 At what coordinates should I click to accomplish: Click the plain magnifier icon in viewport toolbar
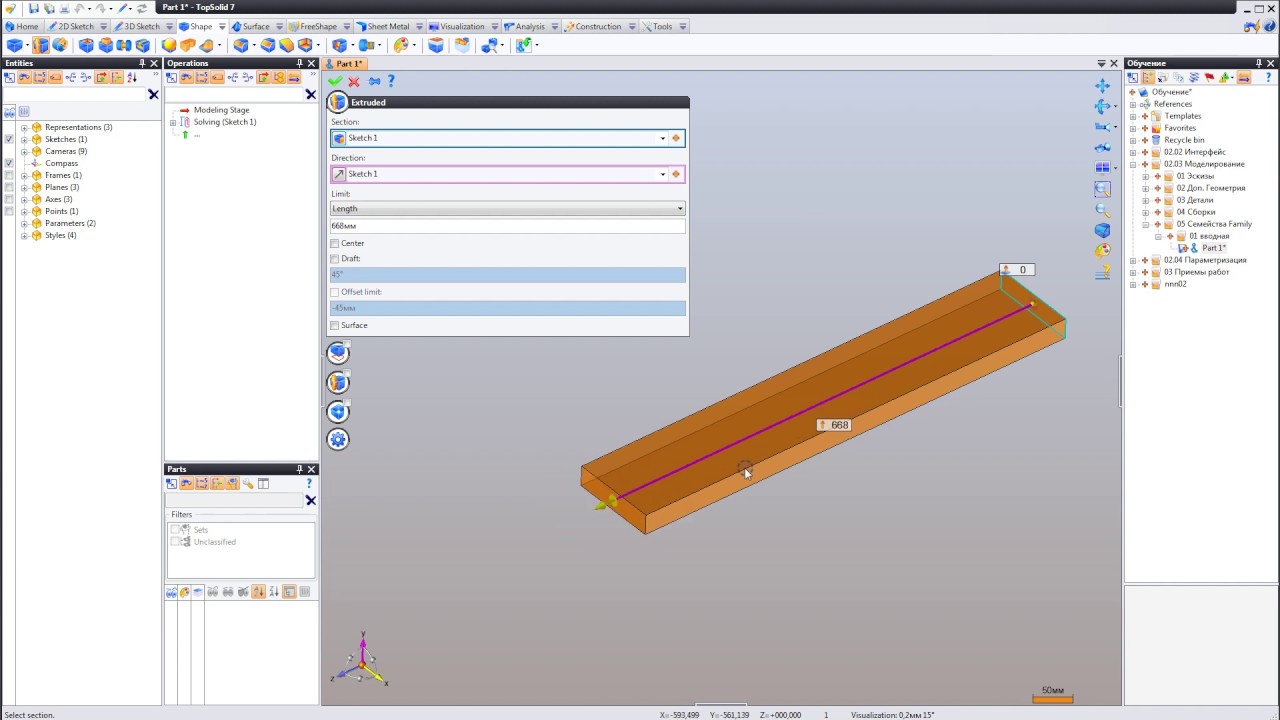[1102, 210]
